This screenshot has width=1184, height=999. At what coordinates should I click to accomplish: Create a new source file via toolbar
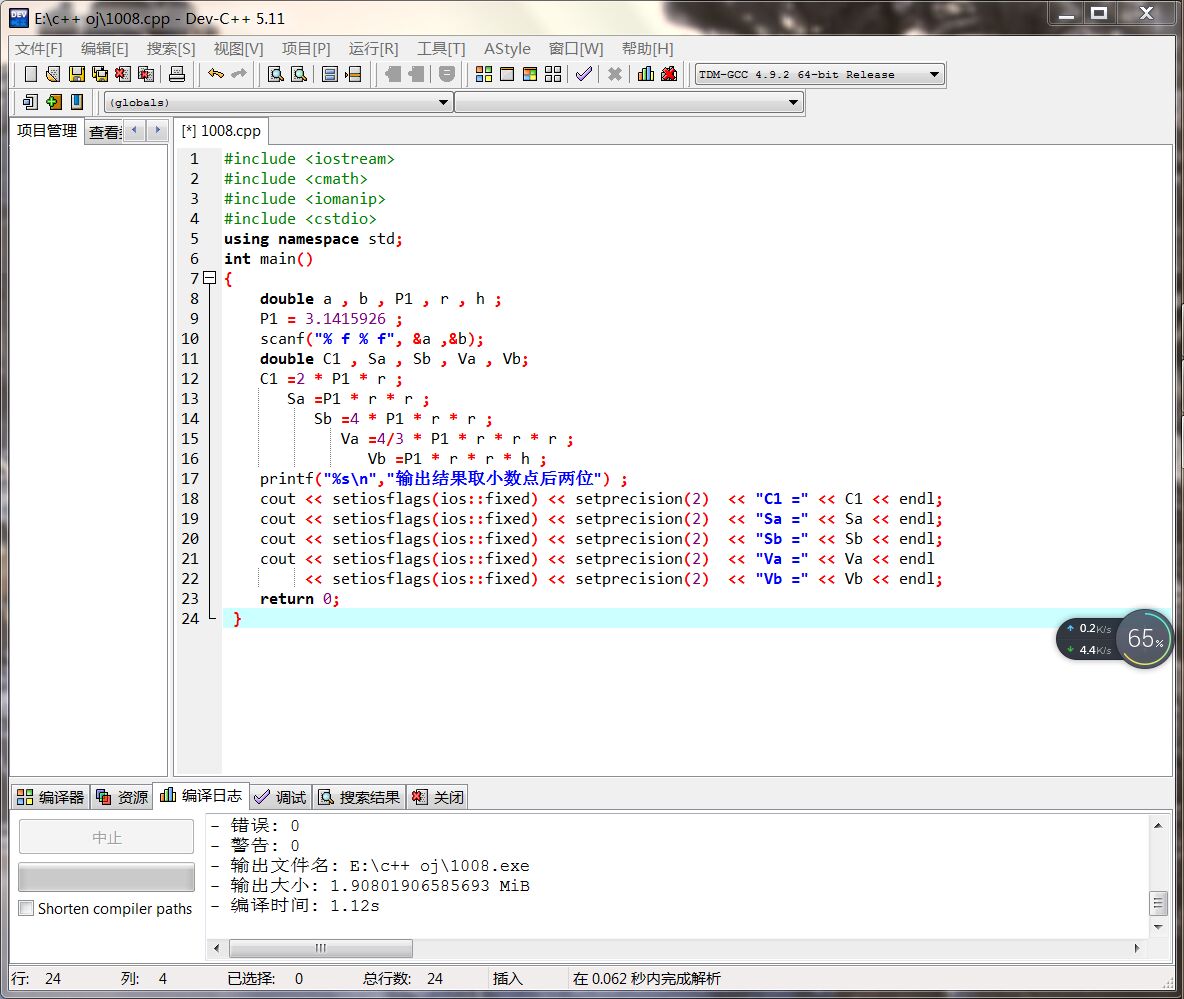tap(30, 74)
